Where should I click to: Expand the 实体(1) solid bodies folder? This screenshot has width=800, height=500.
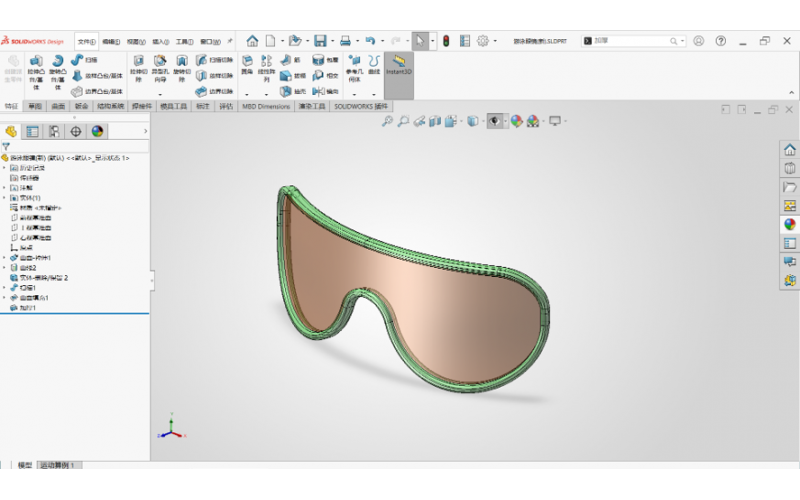click(x=5, y=198)
